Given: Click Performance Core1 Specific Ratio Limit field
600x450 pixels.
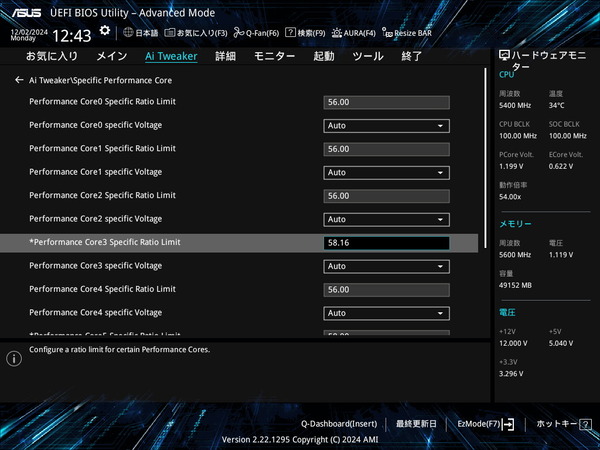Looking at the screenshot, I should click(386, 149).
